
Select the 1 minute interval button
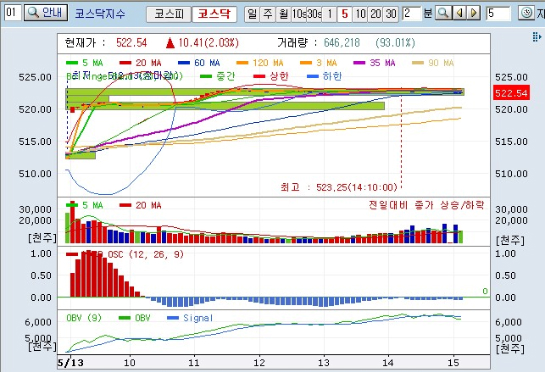pyautogui.click(x=330, y=14)
